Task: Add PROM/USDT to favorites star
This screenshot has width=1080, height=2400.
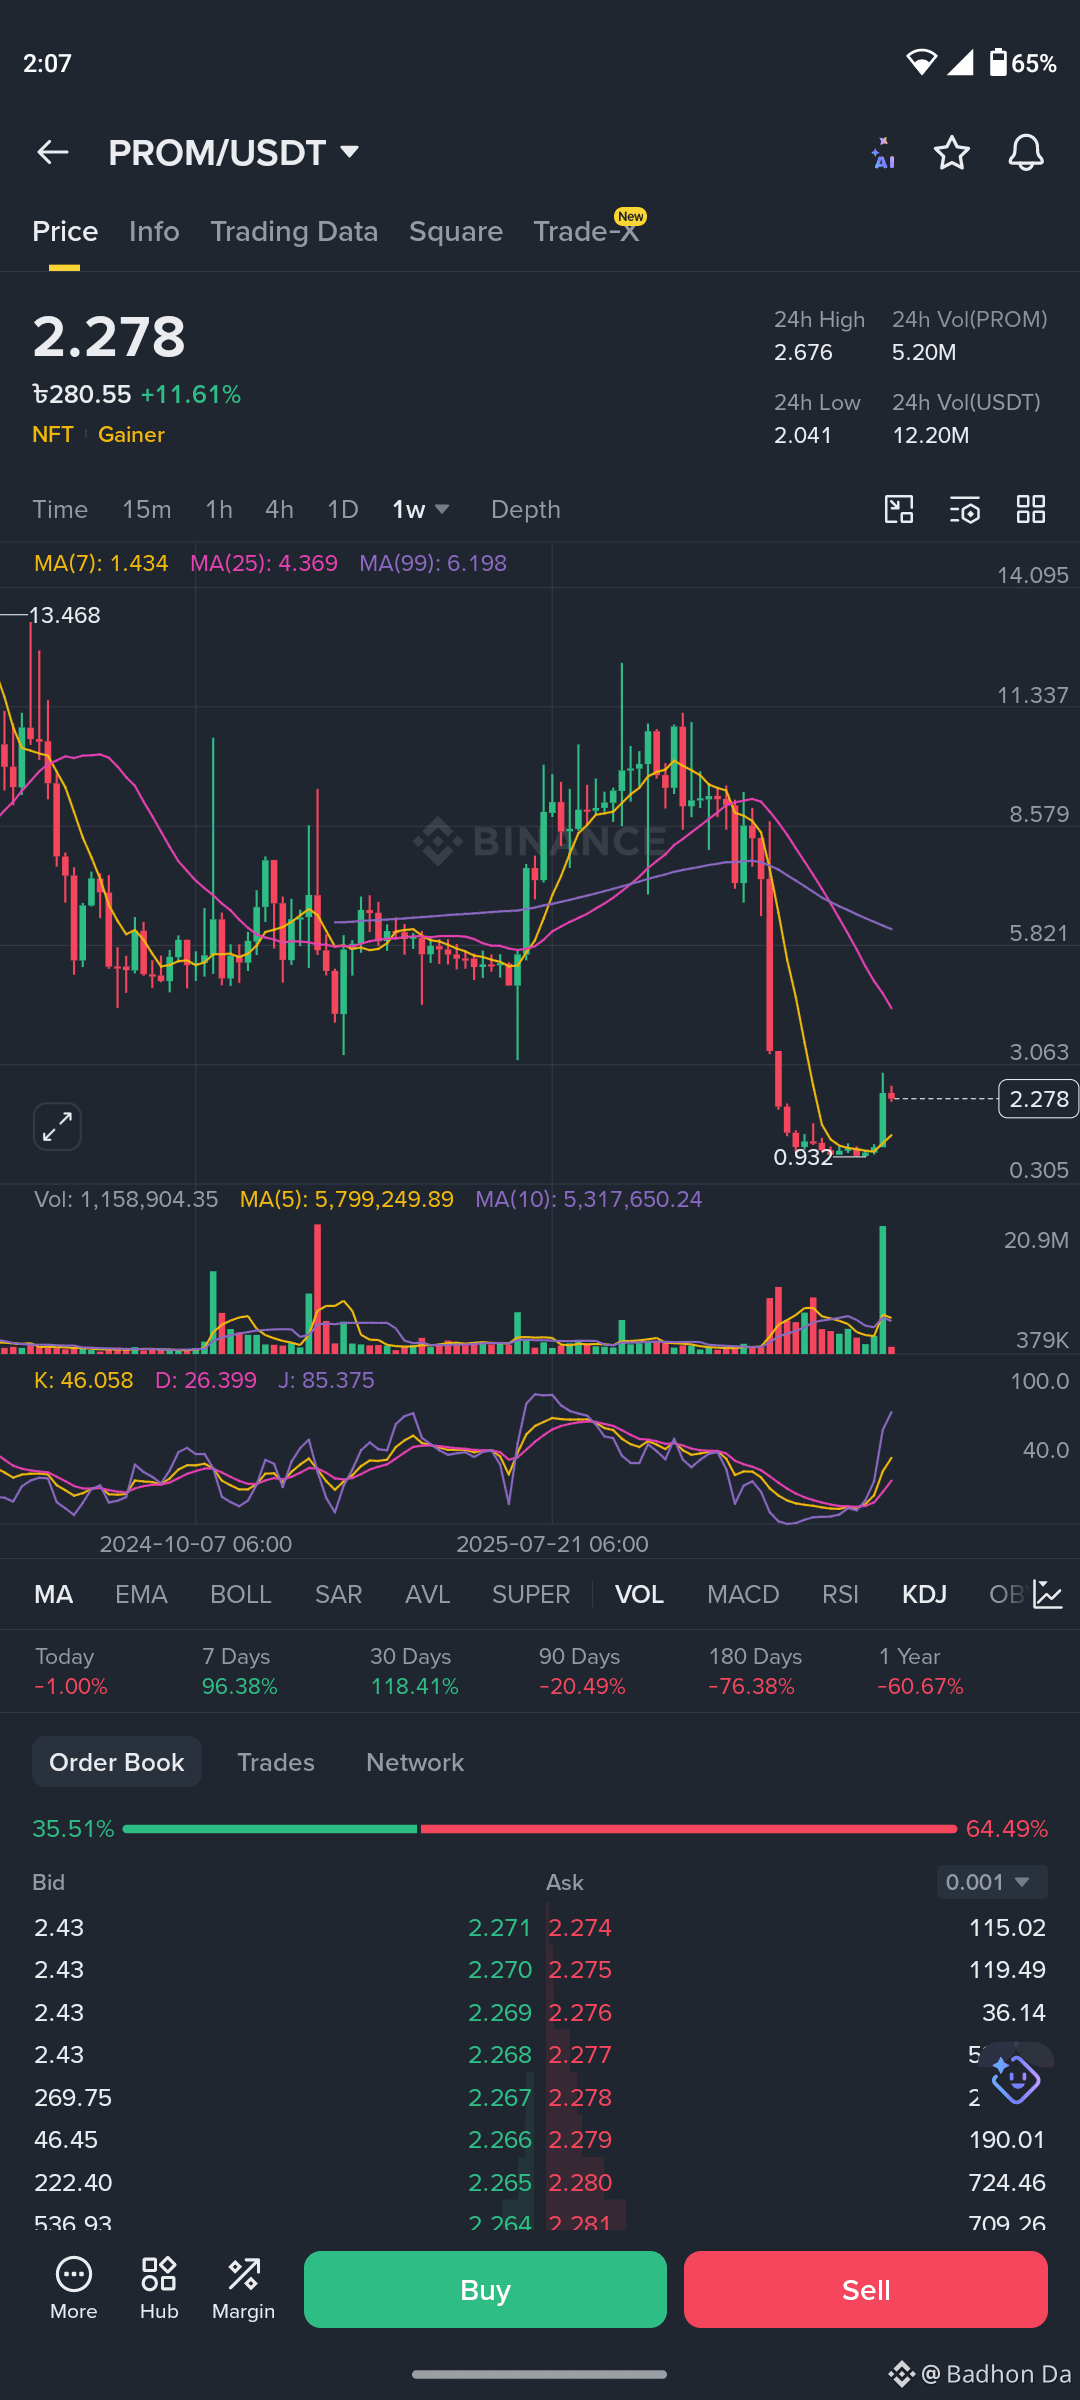Action: point(952,153)
